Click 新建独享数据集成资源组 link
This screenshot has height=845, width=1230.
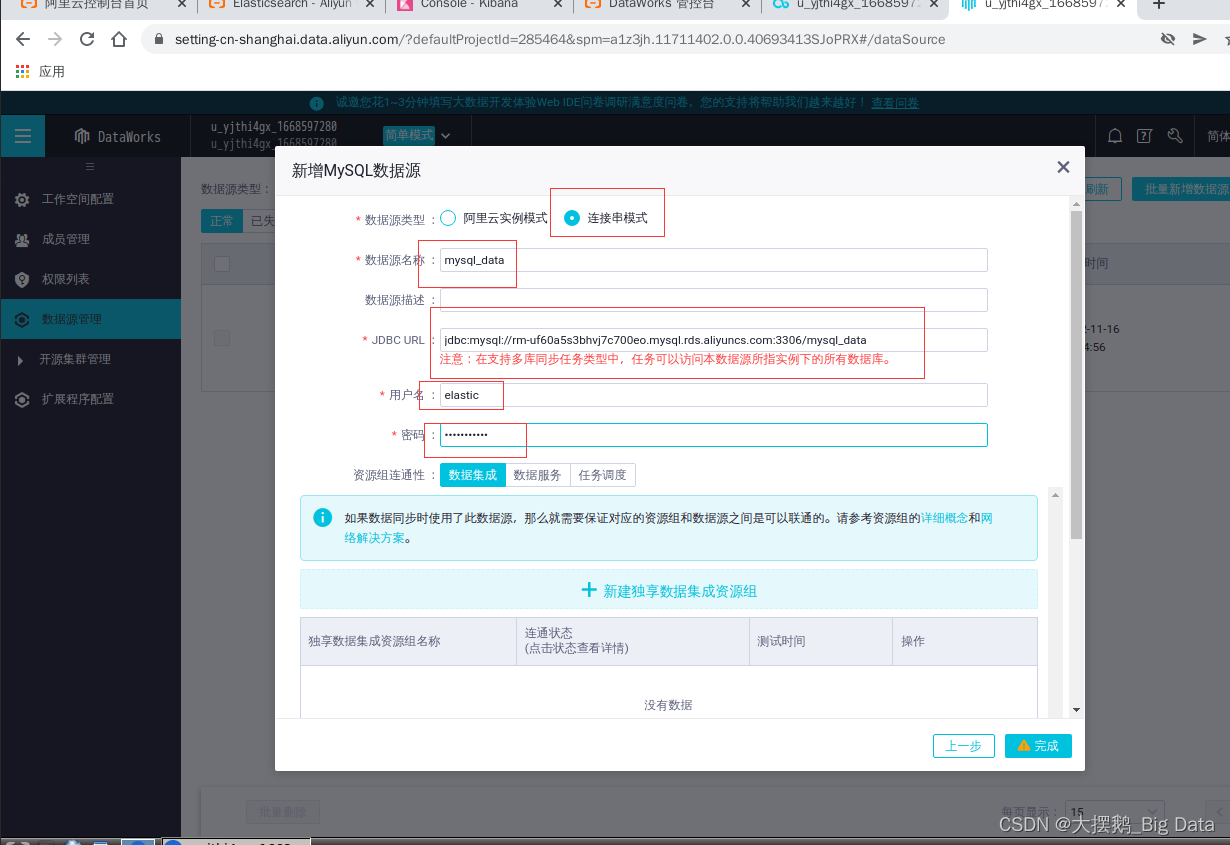pyautogui.click(x=680, y=591)
